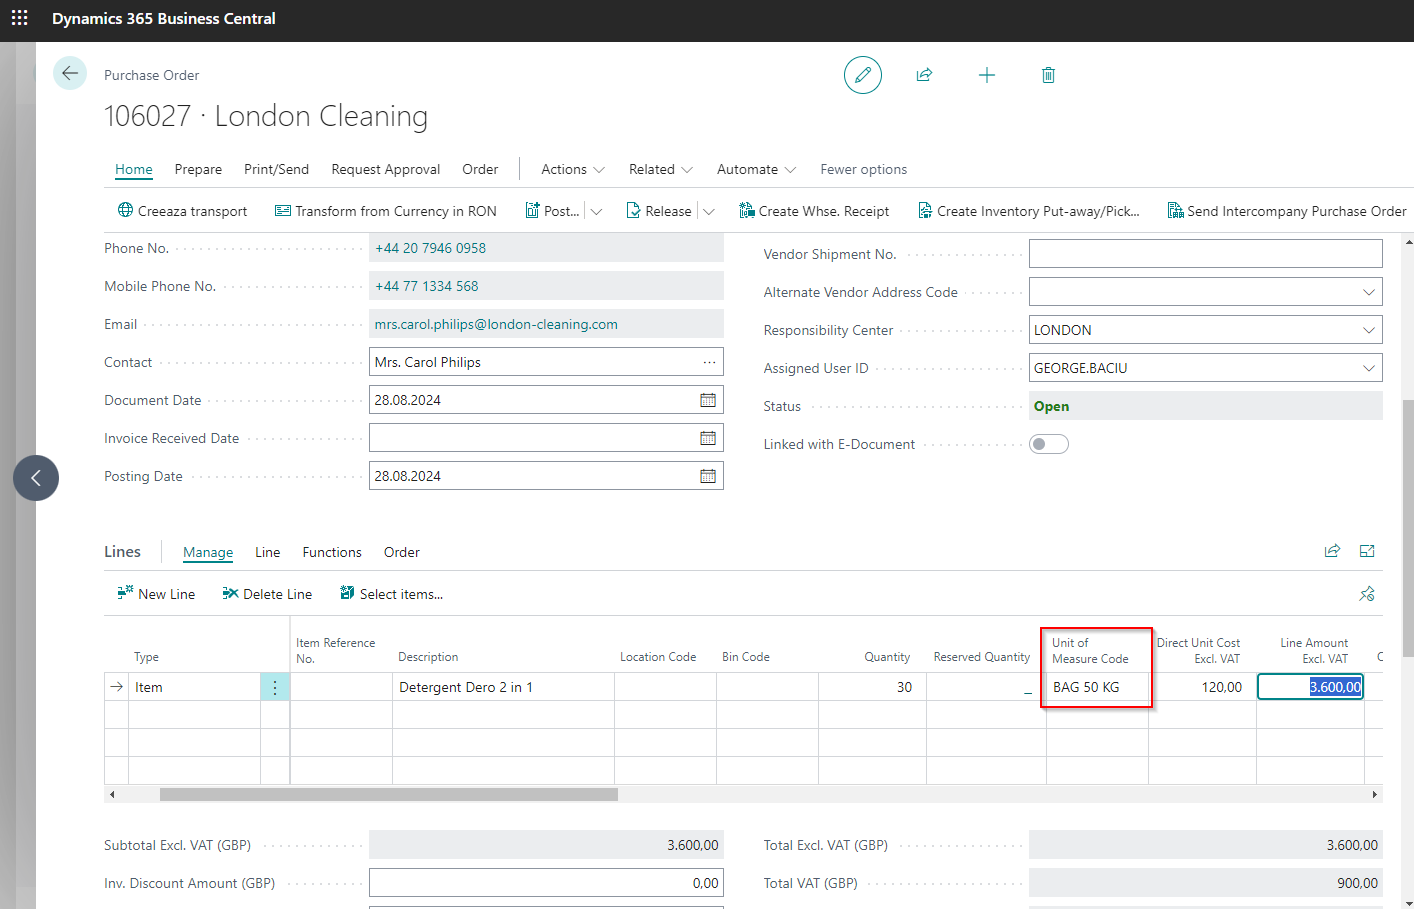Image resolution: width=1414 pixels, height=909 pixels.
Task: Click the Release action
Action: click(x=659, y=211)
